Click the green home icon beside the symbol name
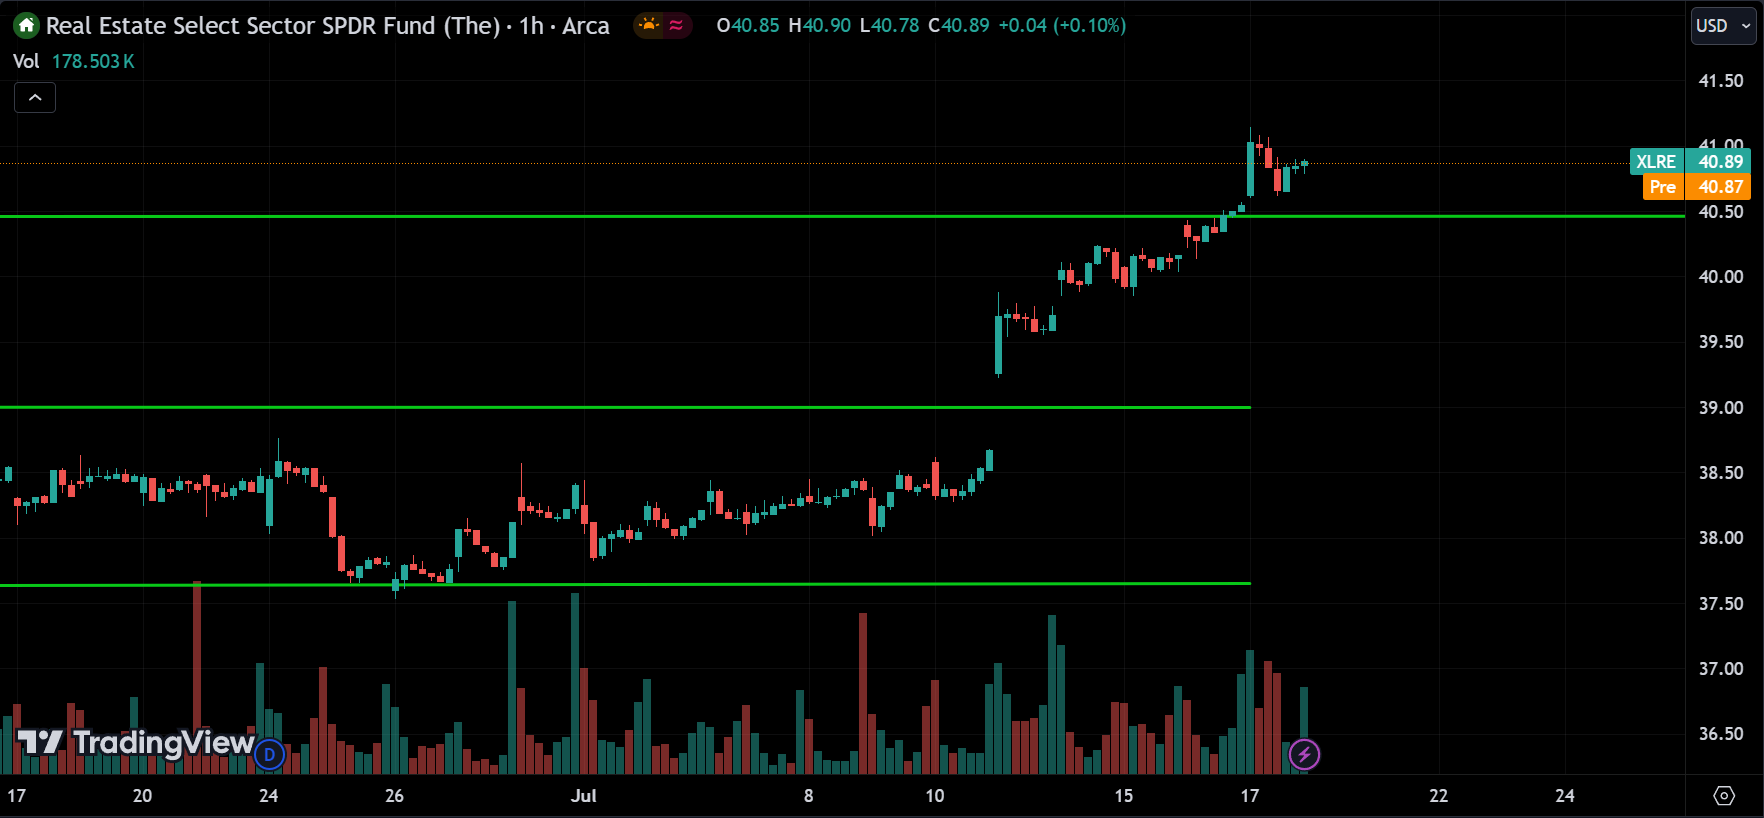The width and height of the screenshot is (1764, 818). 26,26
